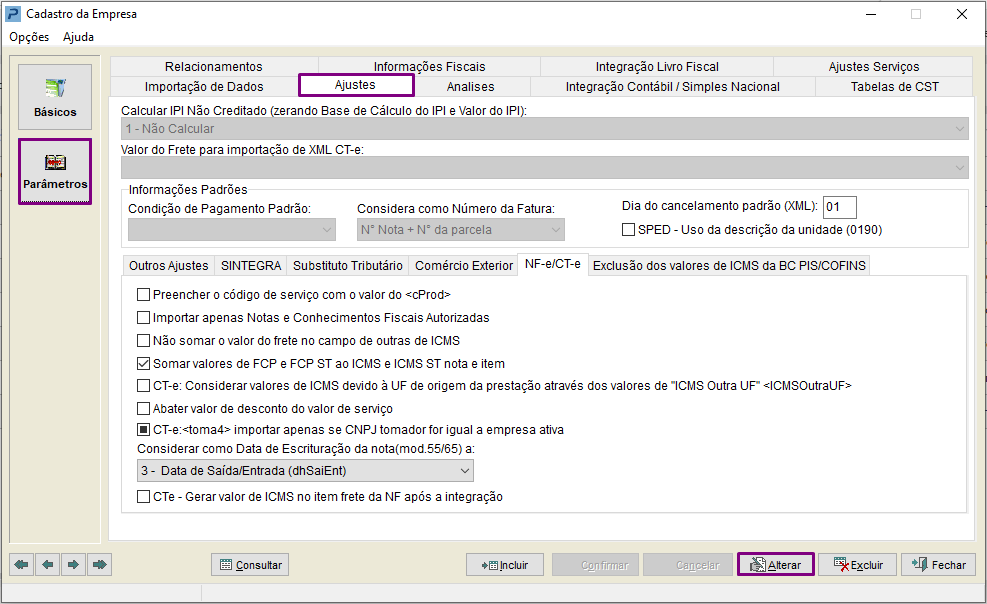Uncheck Somar valores de FCP e FCP ST
Image resolution: width=987 pixels, height=604 pixels.
(x=144, y=364)
